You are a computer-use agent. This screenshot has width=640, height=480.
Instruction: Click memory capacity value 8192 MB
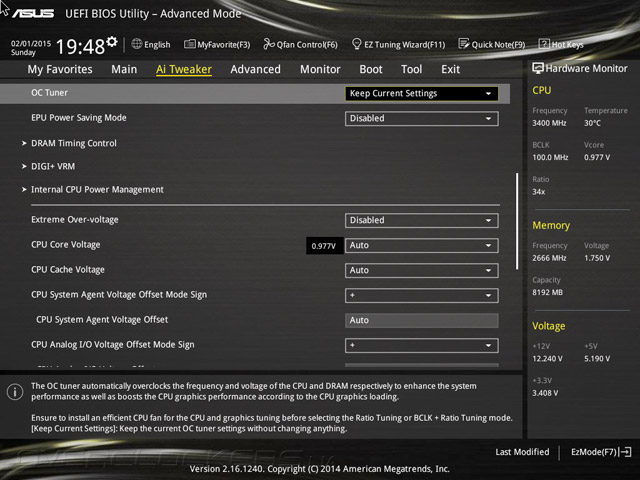[547, 293]
